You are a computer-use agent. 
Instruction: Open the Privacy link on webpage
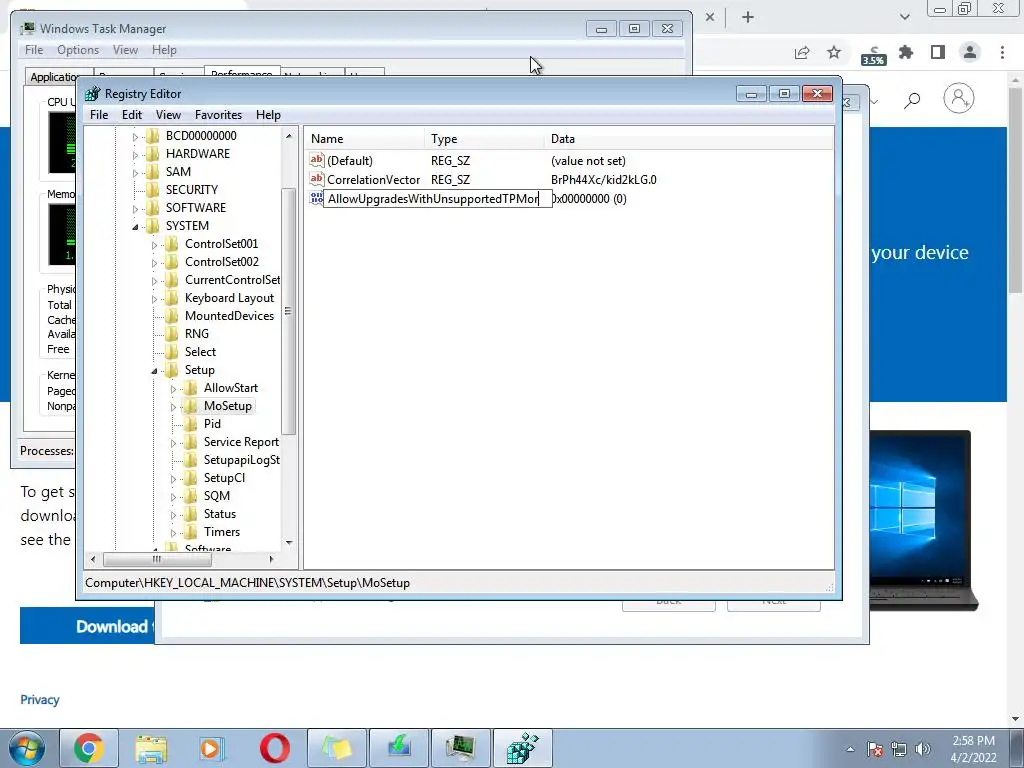click(x=40, y=699)
